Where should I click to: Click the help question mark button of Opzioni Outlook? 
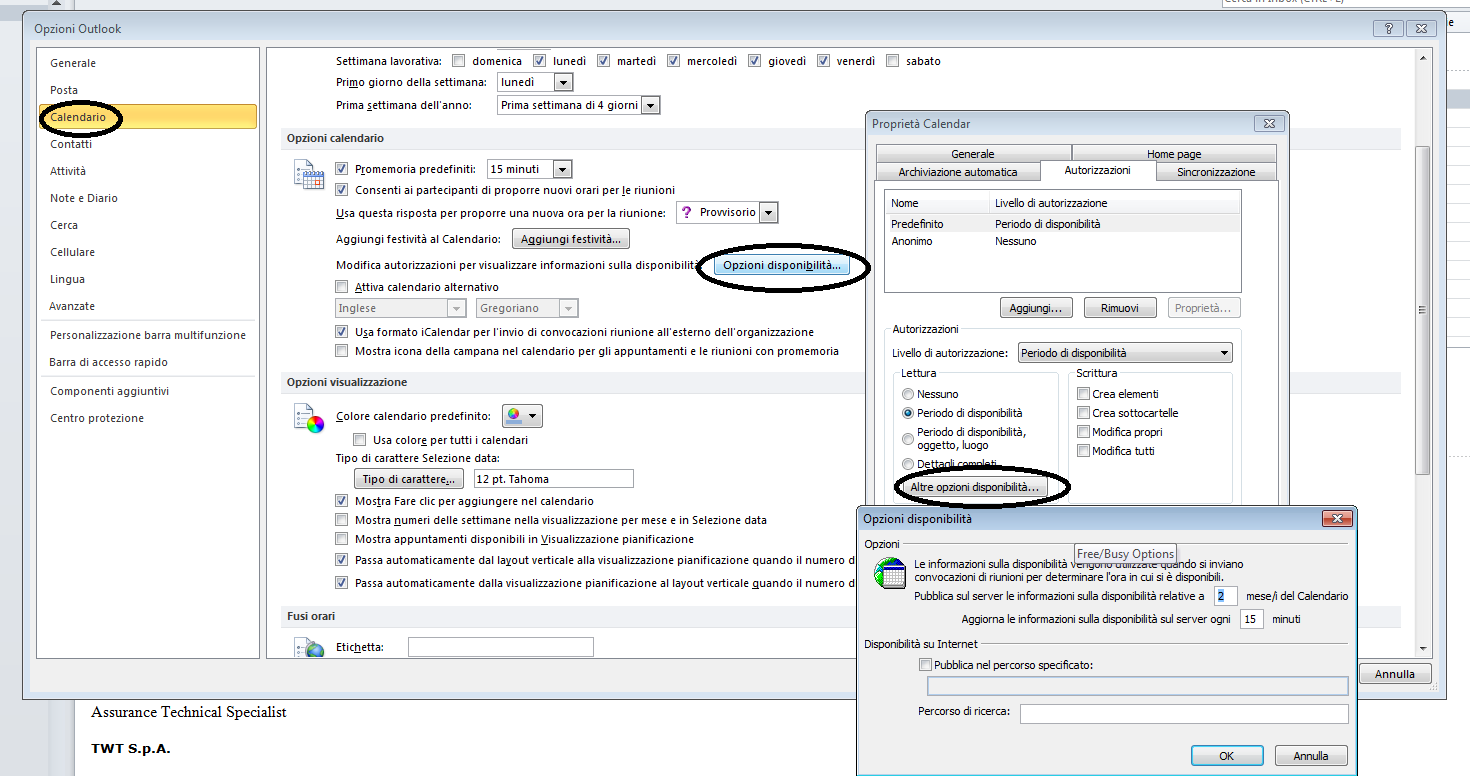tap(1388, 29)
